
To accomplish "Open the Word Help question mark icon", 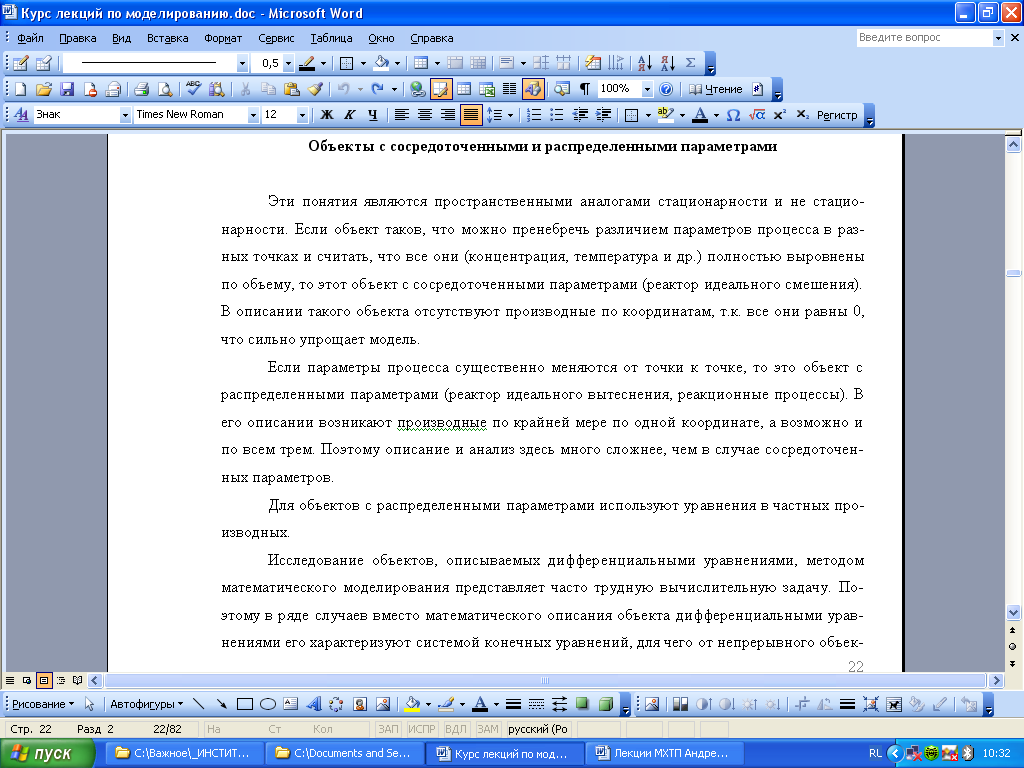I will click(x=665, y=89).
